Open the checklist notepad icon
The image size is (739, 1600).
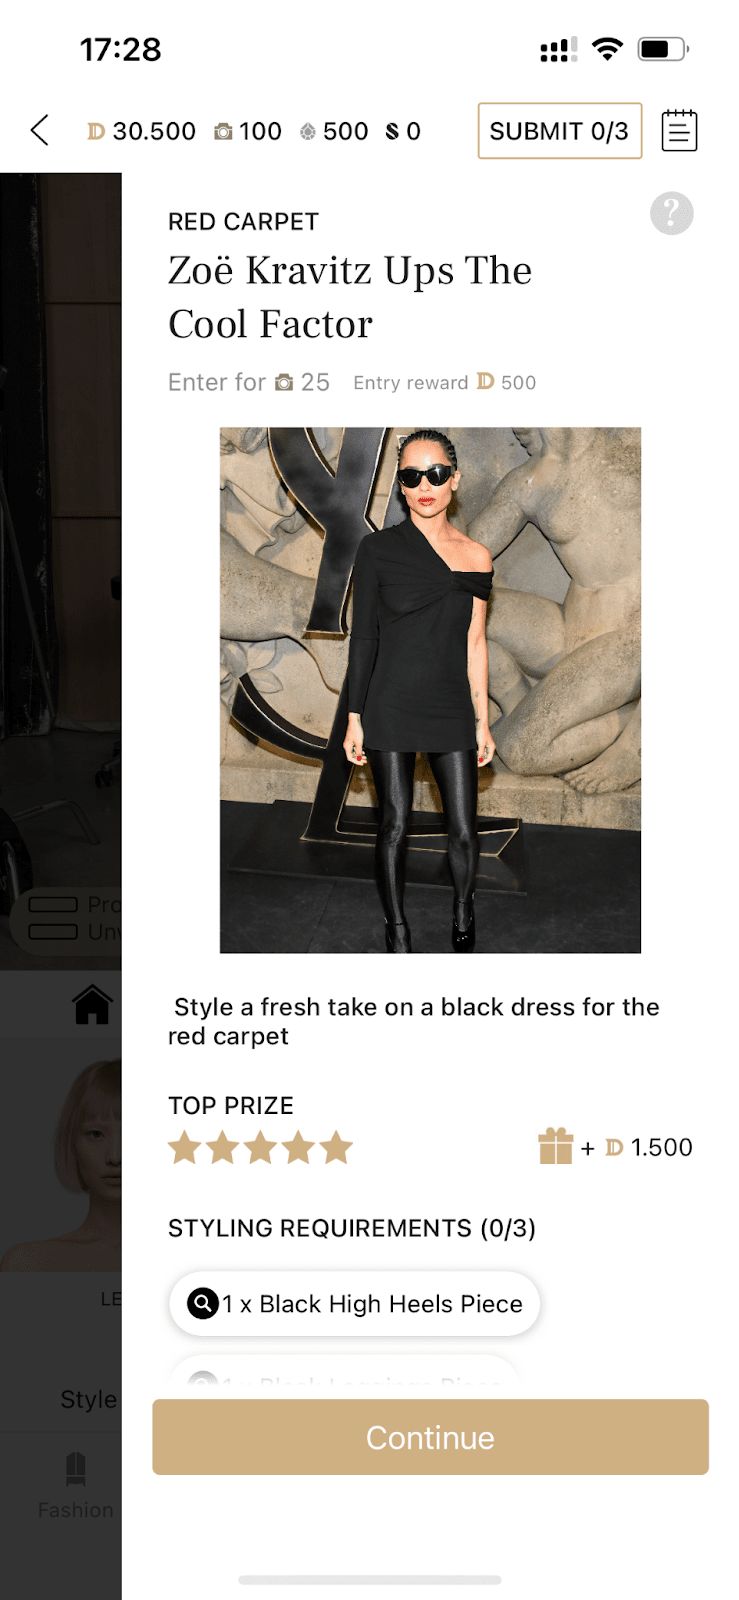pos(679,131)
